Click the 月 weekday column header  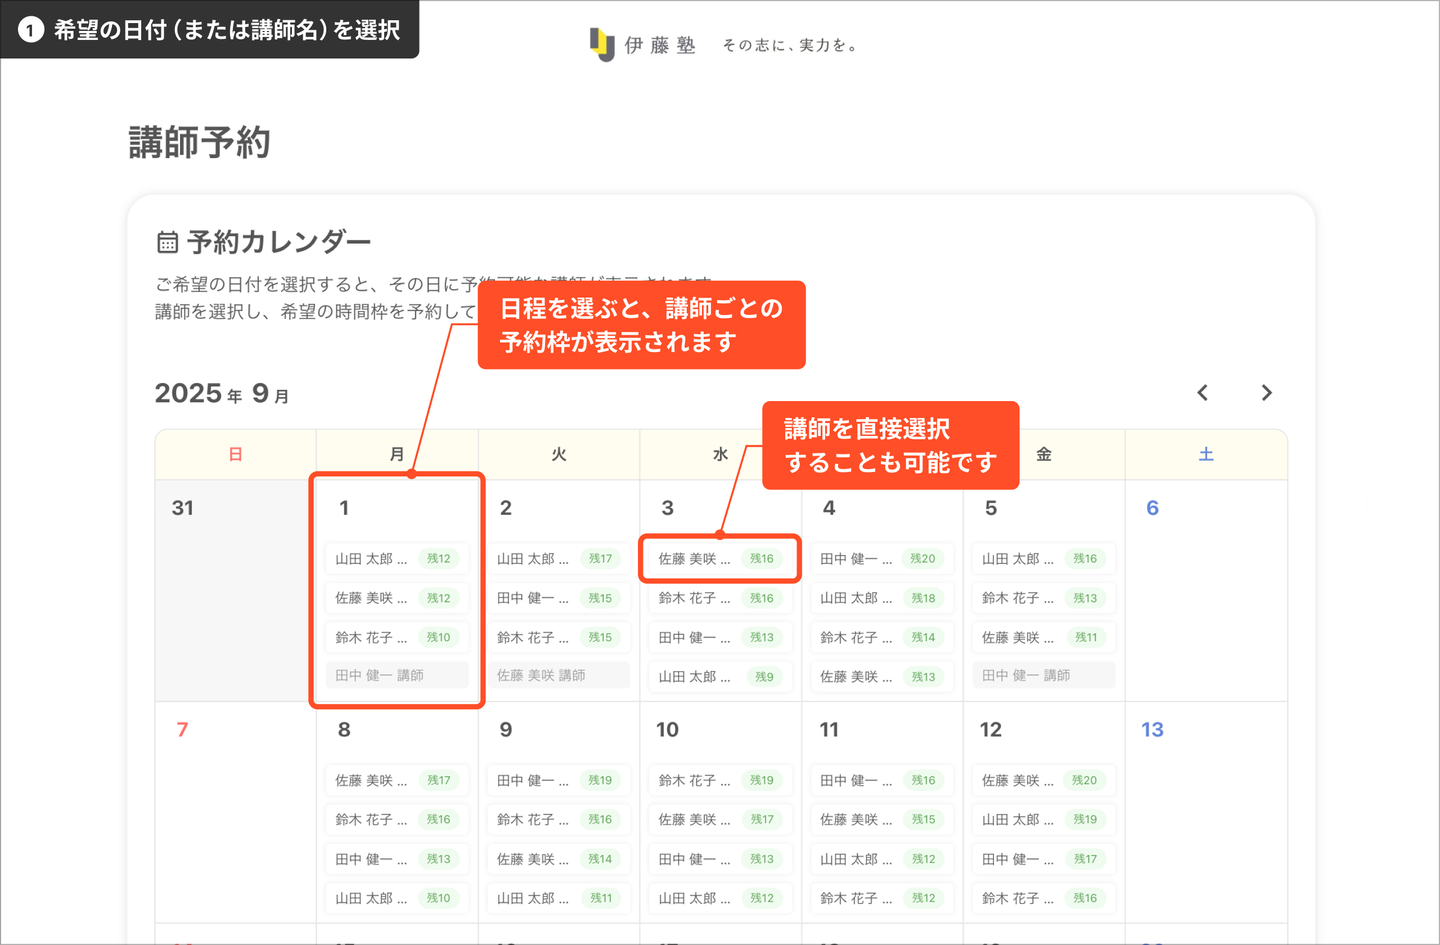point(397,455)
